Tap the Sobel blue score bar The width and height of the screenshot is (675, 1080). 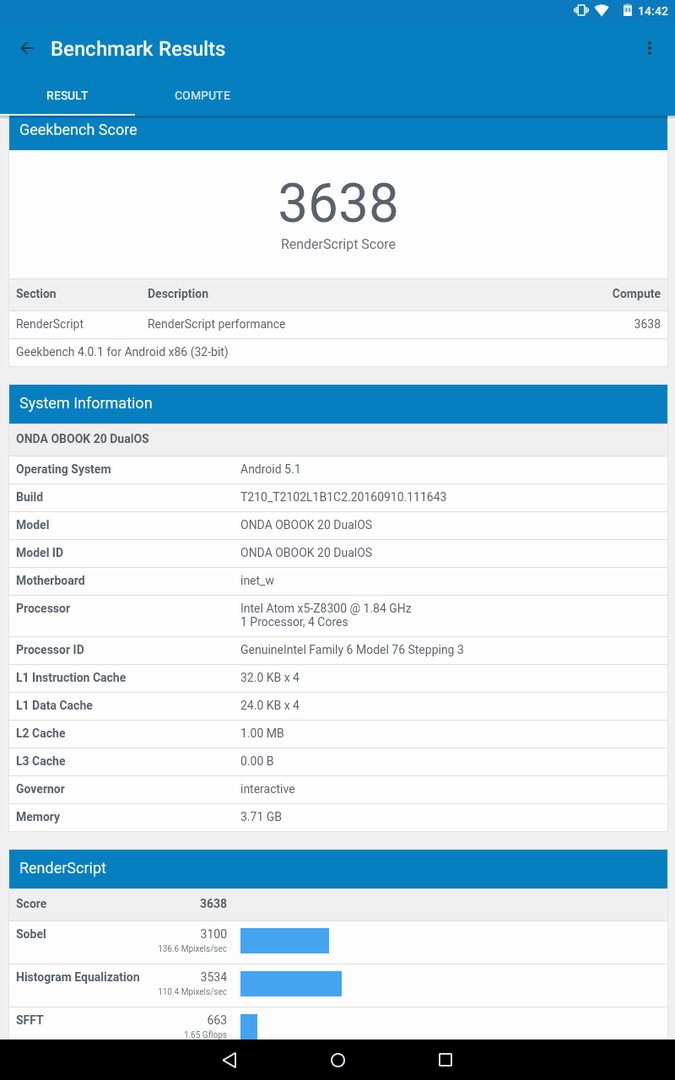pyautogui.click(x=284, y=941)
